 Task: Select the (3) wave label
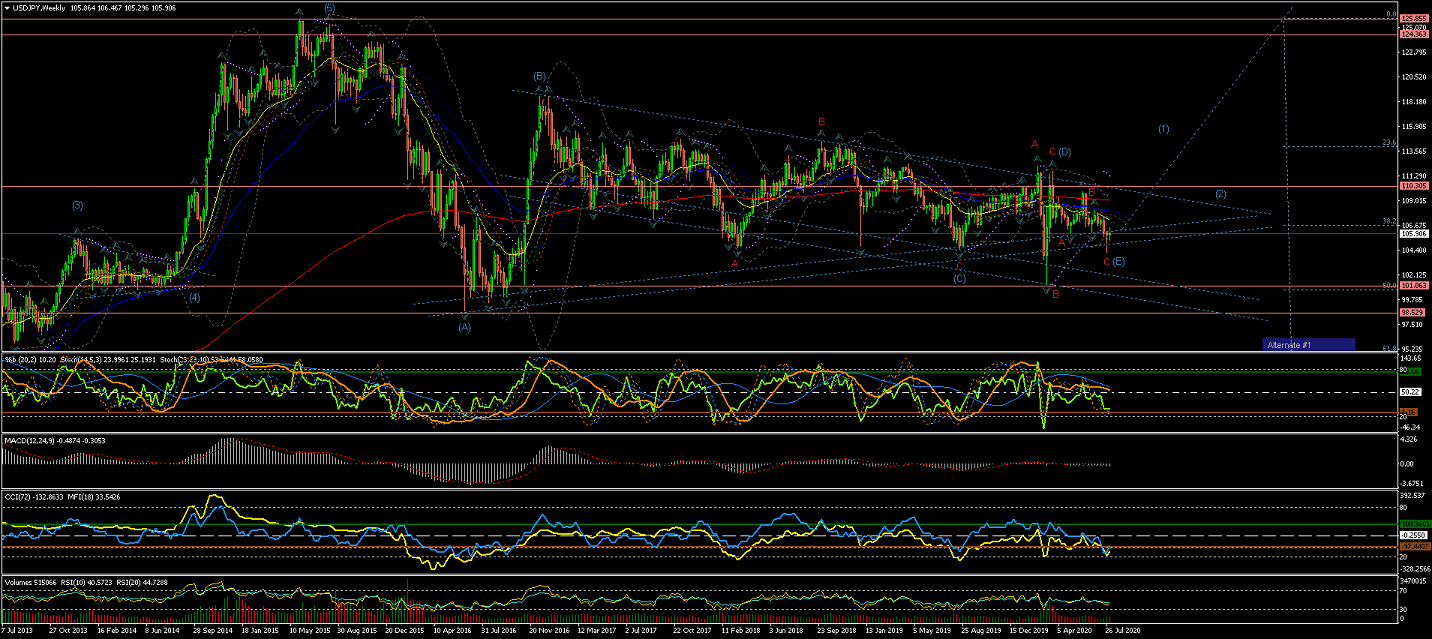pyautogui.click(x=77, y=206)
